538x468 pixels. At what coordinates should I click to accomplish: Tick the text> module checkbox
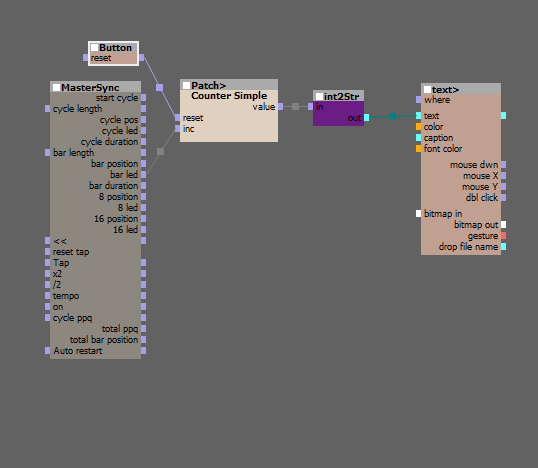click(x=427, y=90)
